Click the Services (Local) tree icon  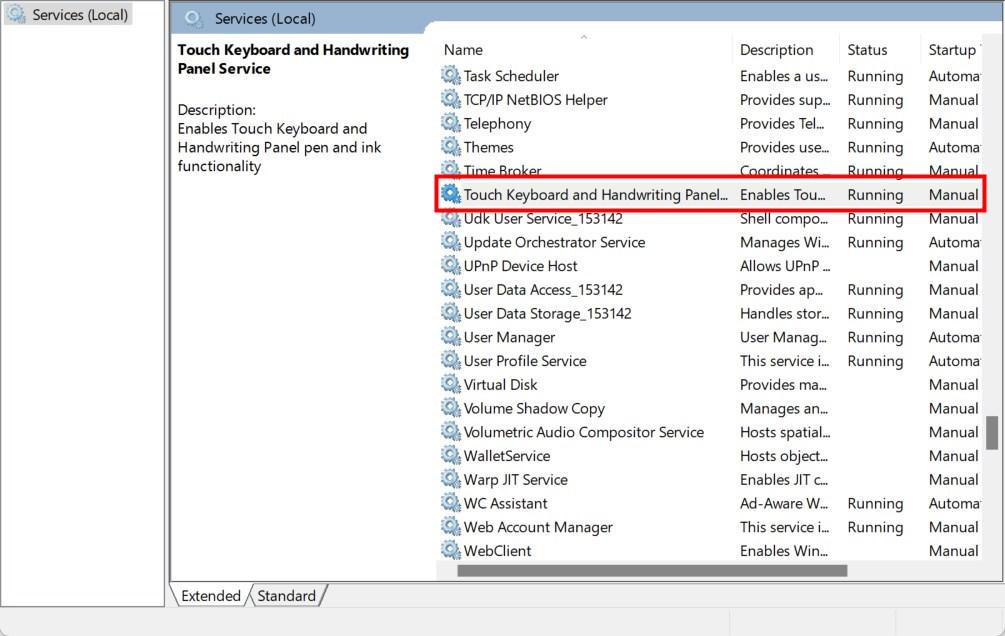[x=17, y=15]
